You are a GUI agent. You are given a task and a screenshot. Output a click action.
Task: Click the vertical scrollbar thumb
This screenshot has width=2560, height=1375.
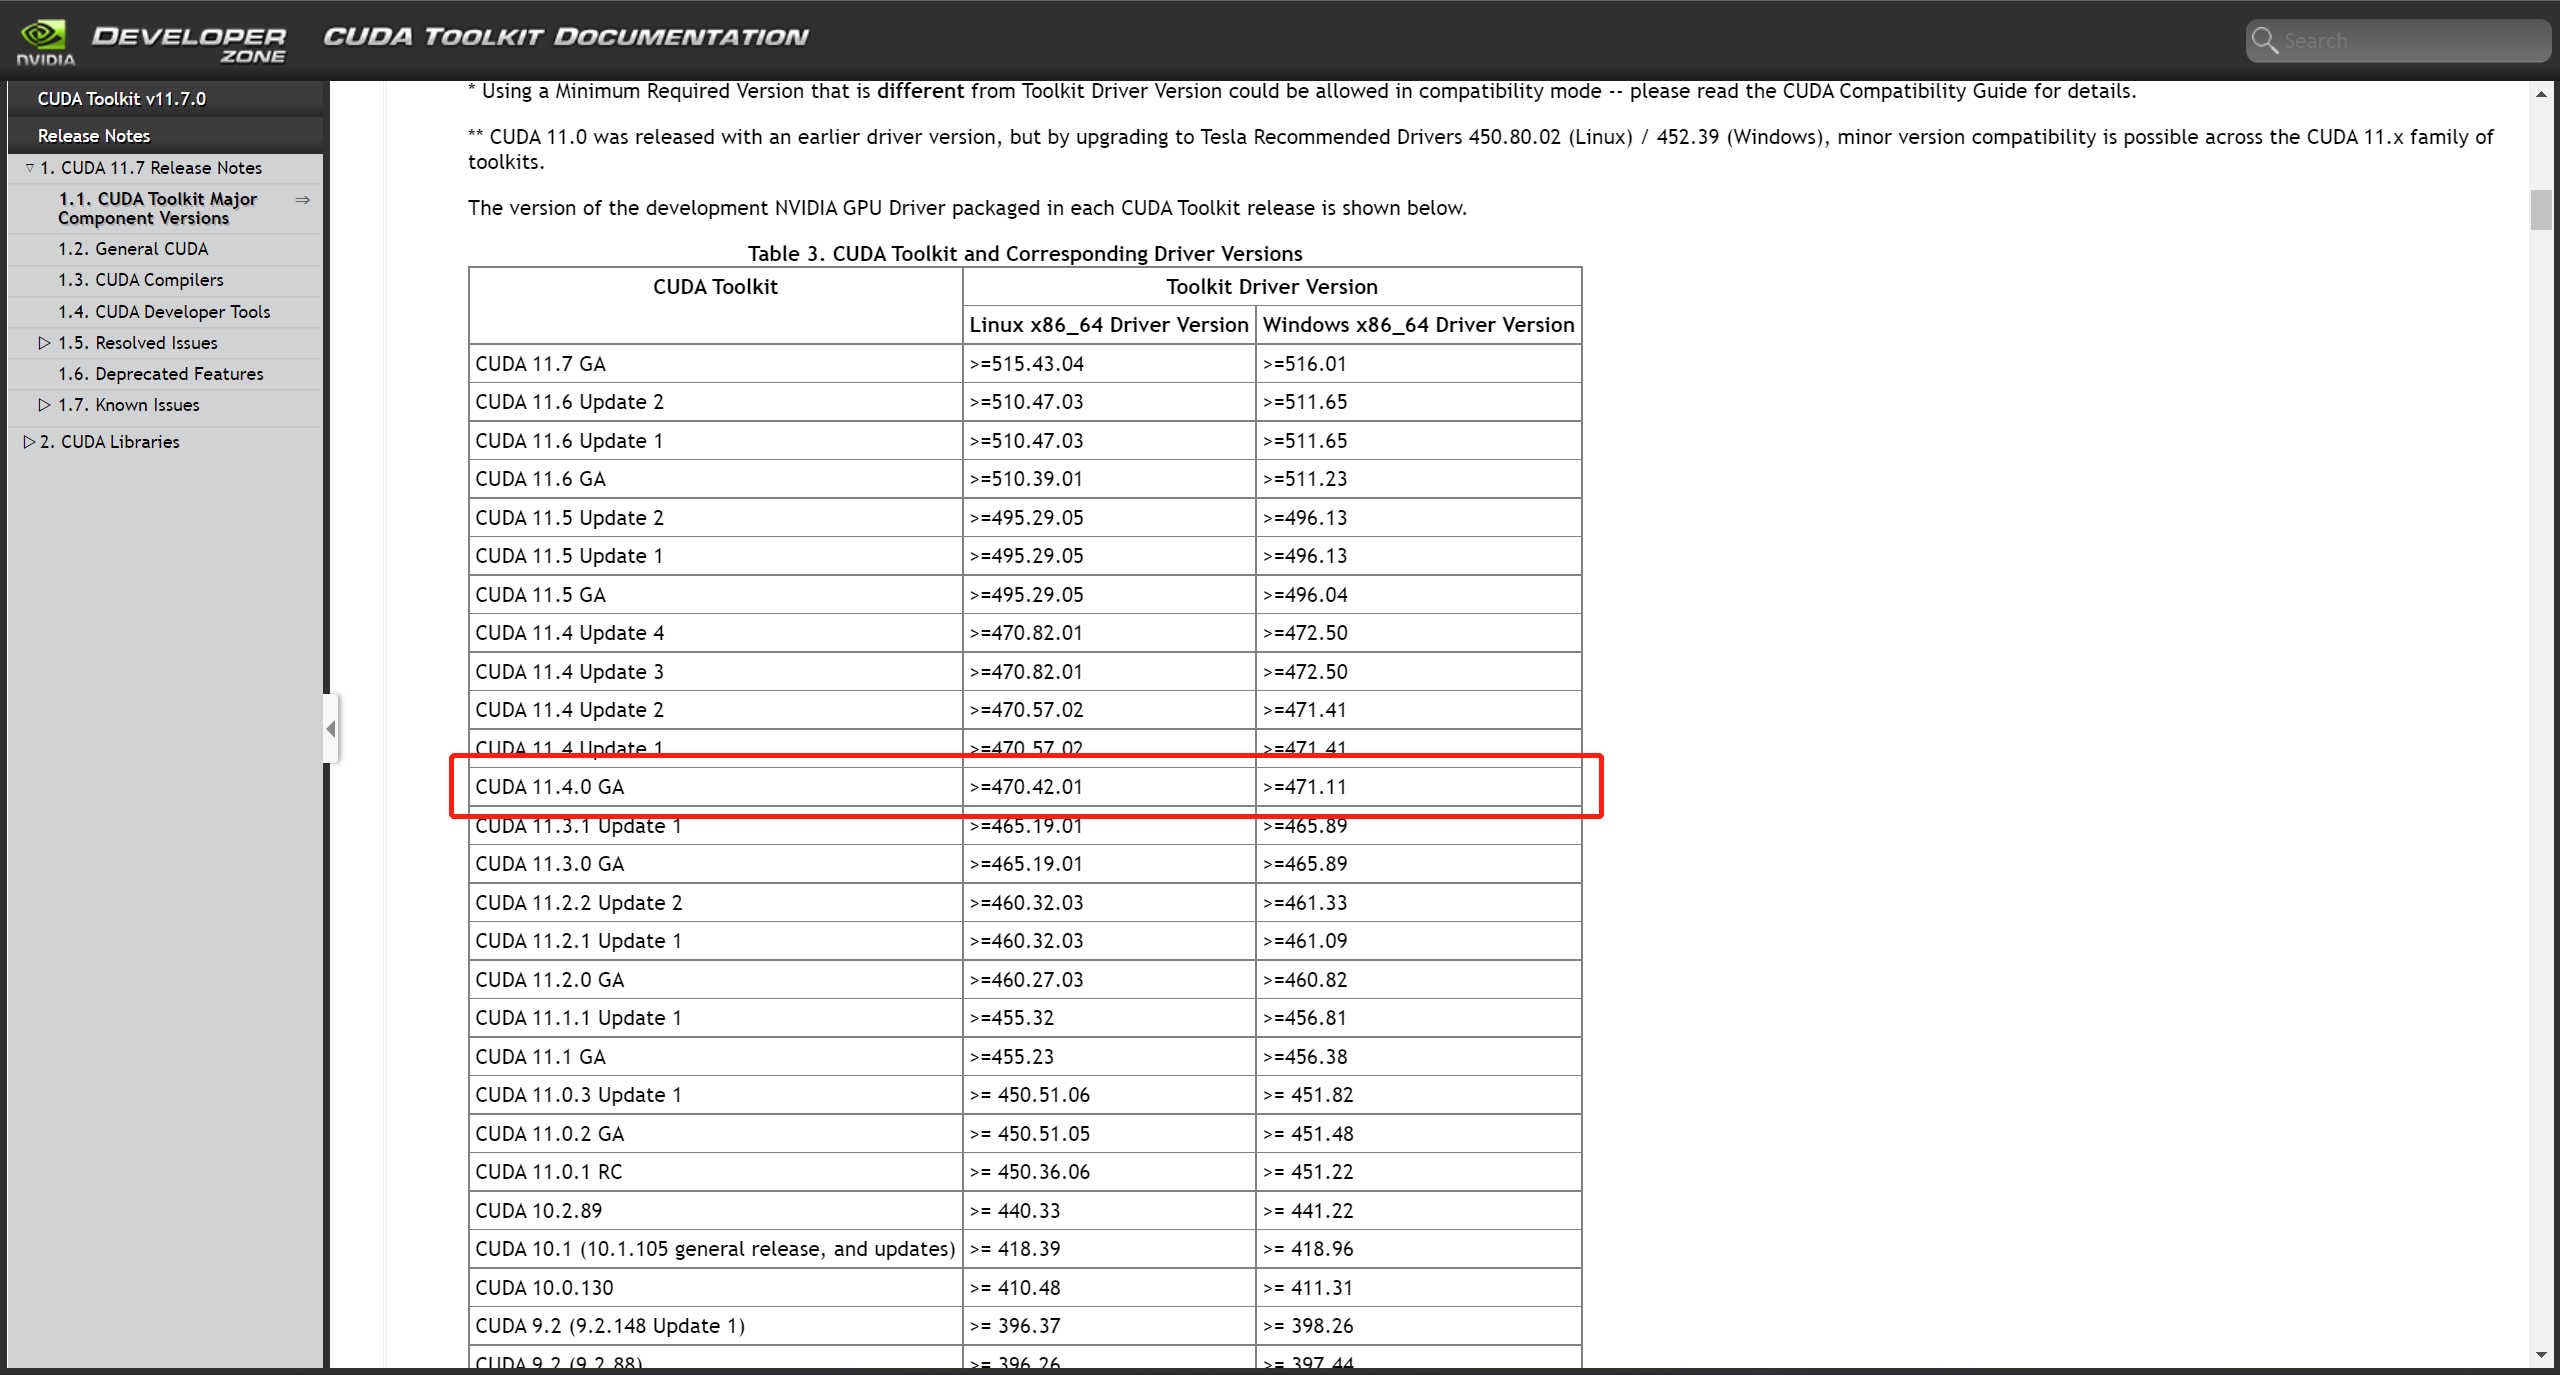tap(2541, 210)
